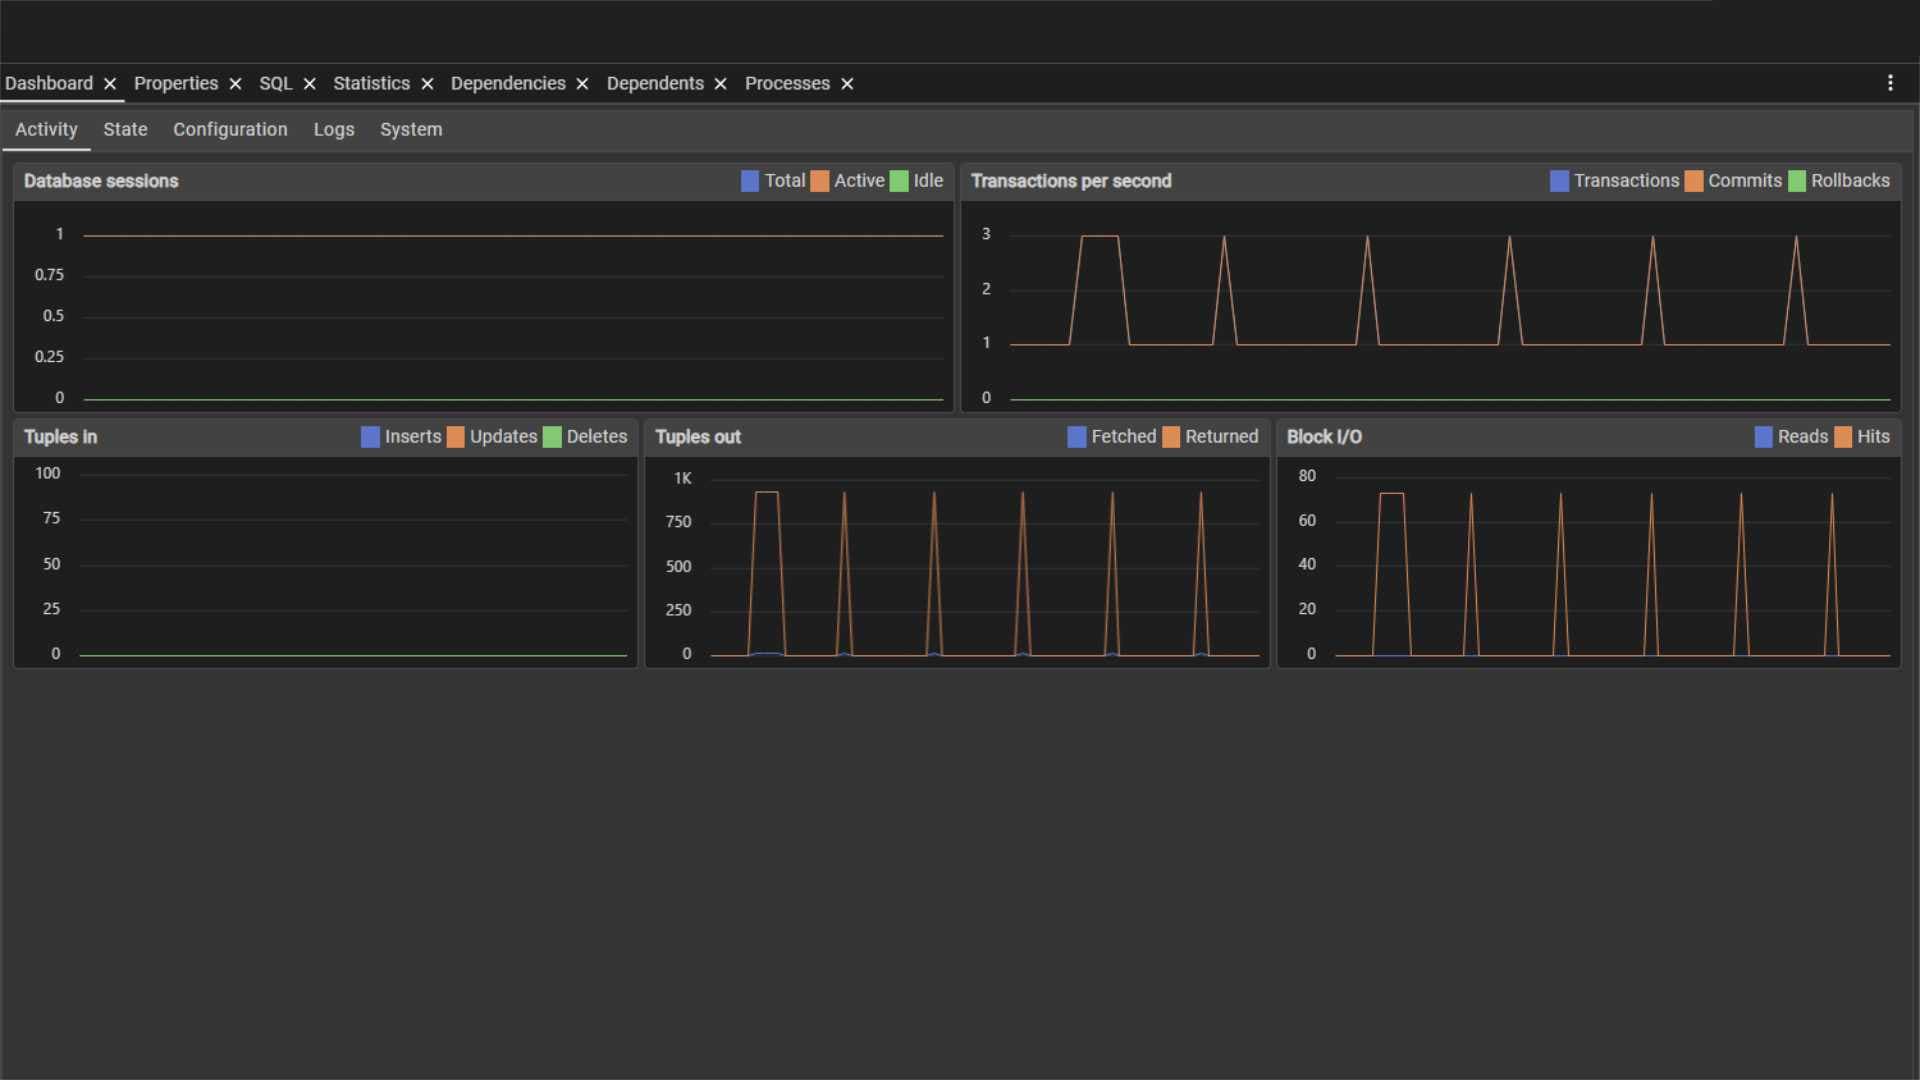Image resolution: width=1920 pixels, height=1080 pixels.
Task: Switch to the Properties tab
Action: pos(176,83)
